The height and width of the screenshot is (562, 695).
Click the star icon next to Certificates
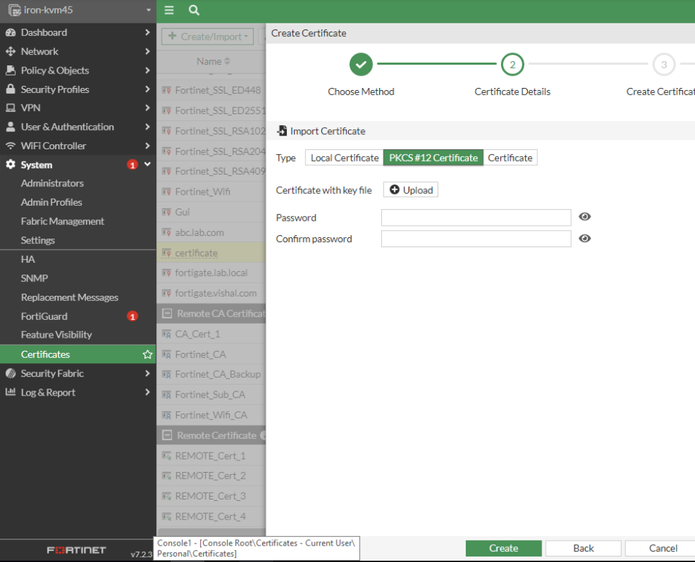147,355
